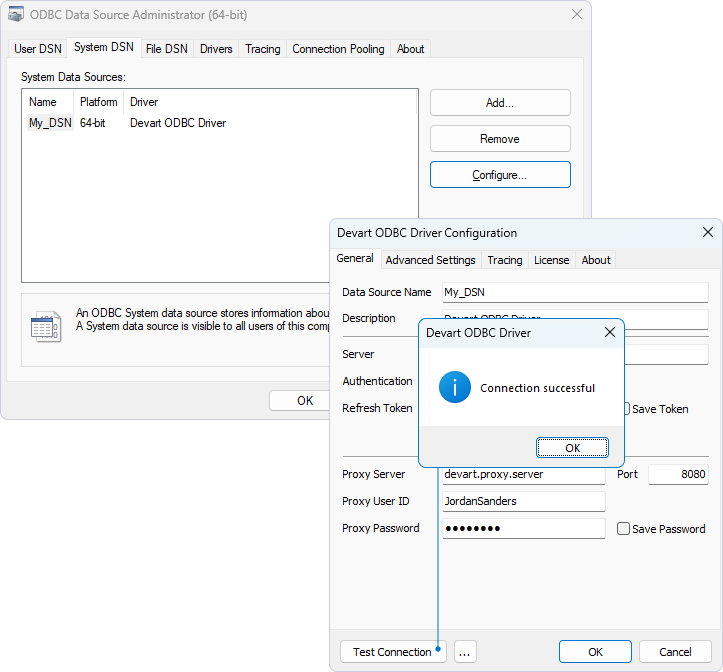
Task: Click the data source table icon in description box
Action: [46, 326]
